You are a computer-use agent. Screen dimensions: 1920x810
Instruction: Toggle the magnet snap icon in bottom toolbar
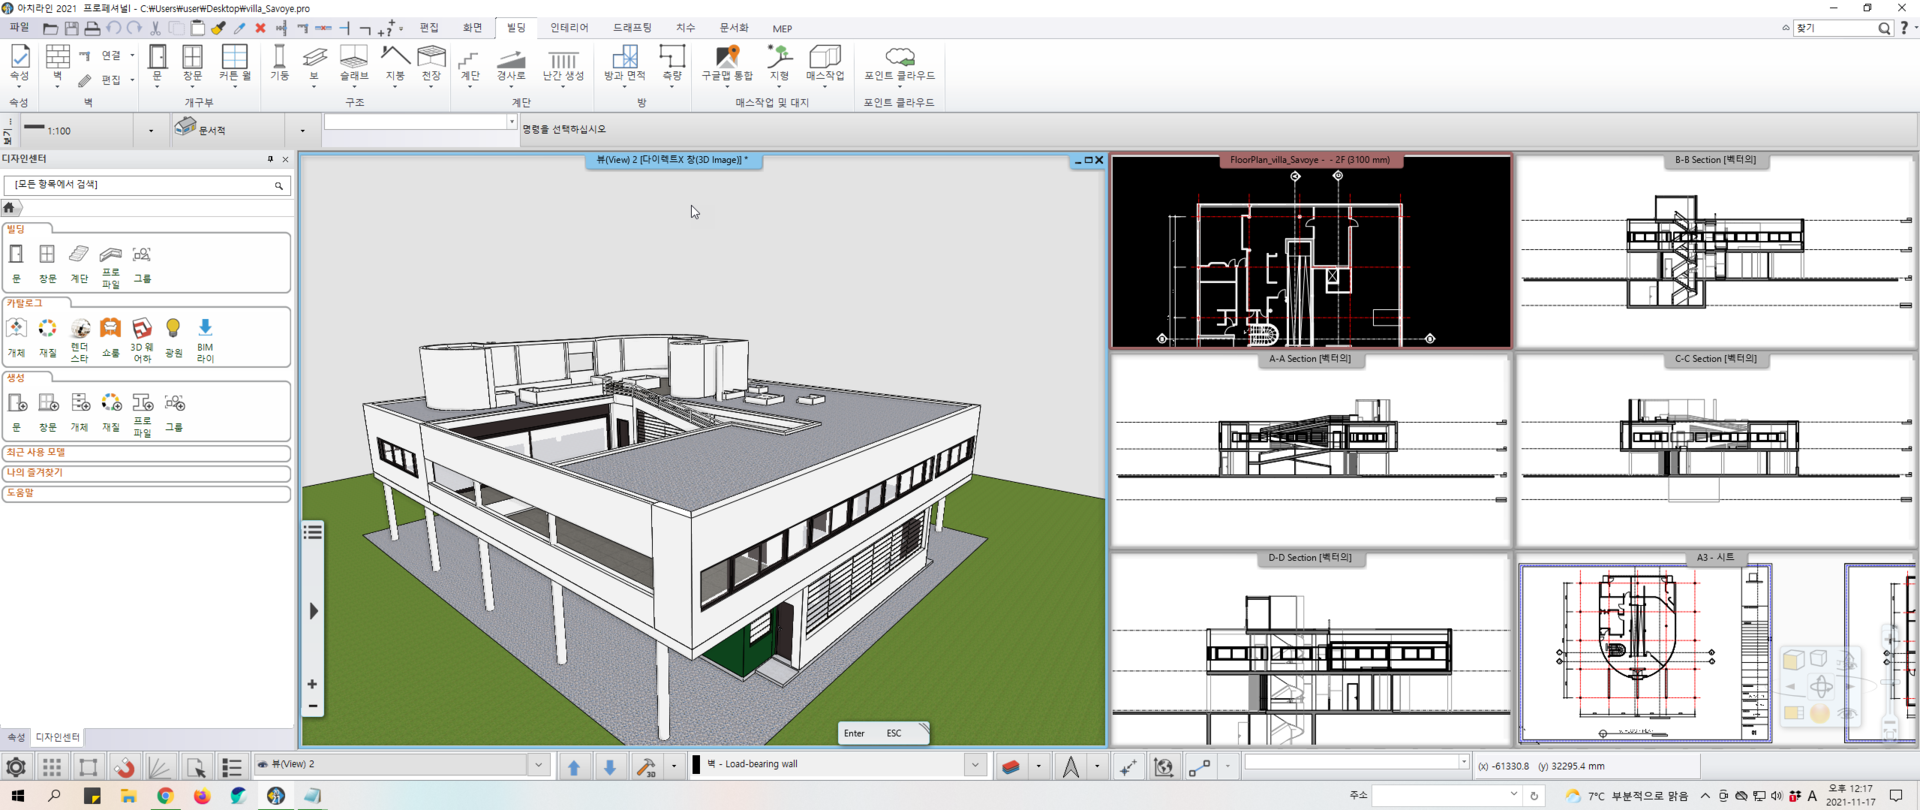point(124,767)
